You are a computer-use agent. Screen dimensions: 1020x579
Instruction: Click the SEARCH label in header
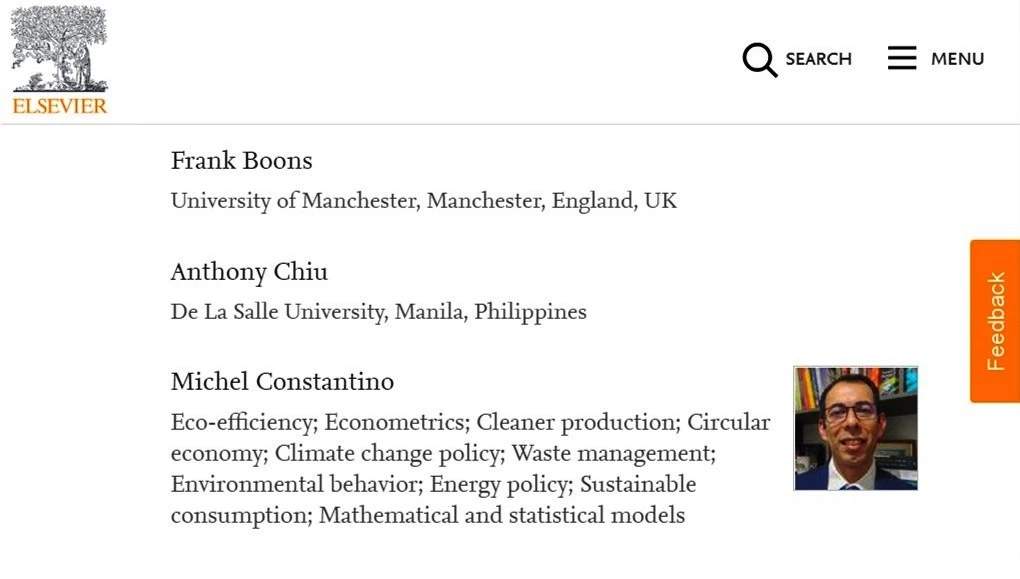818,59
